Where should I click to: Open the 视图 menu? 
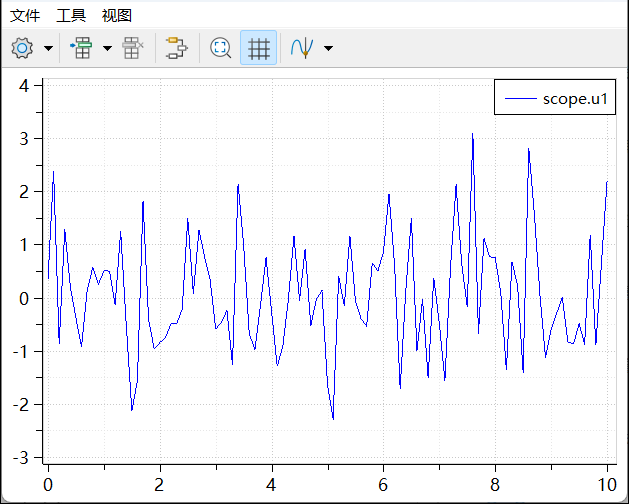pyautogui.click(x=117, y=15)
